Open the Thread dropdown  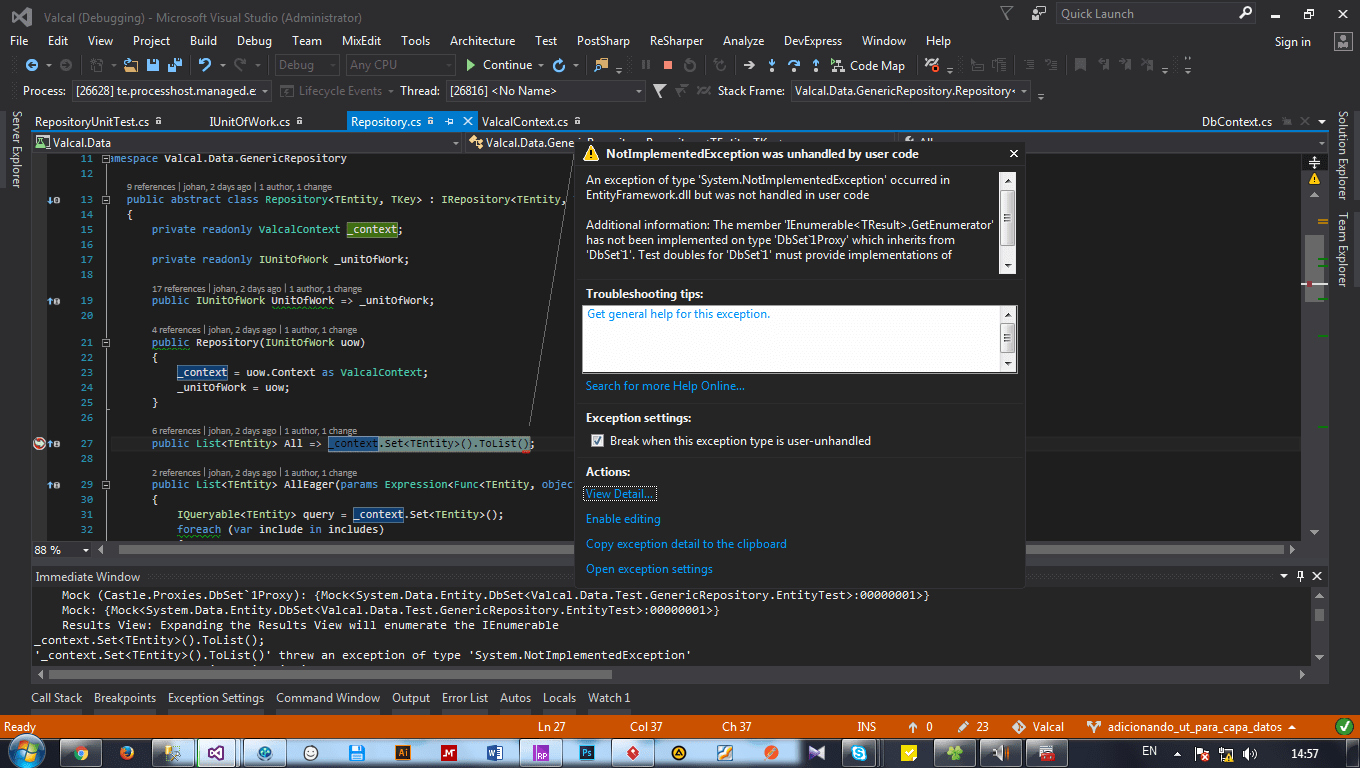click(x=546, y=91)
